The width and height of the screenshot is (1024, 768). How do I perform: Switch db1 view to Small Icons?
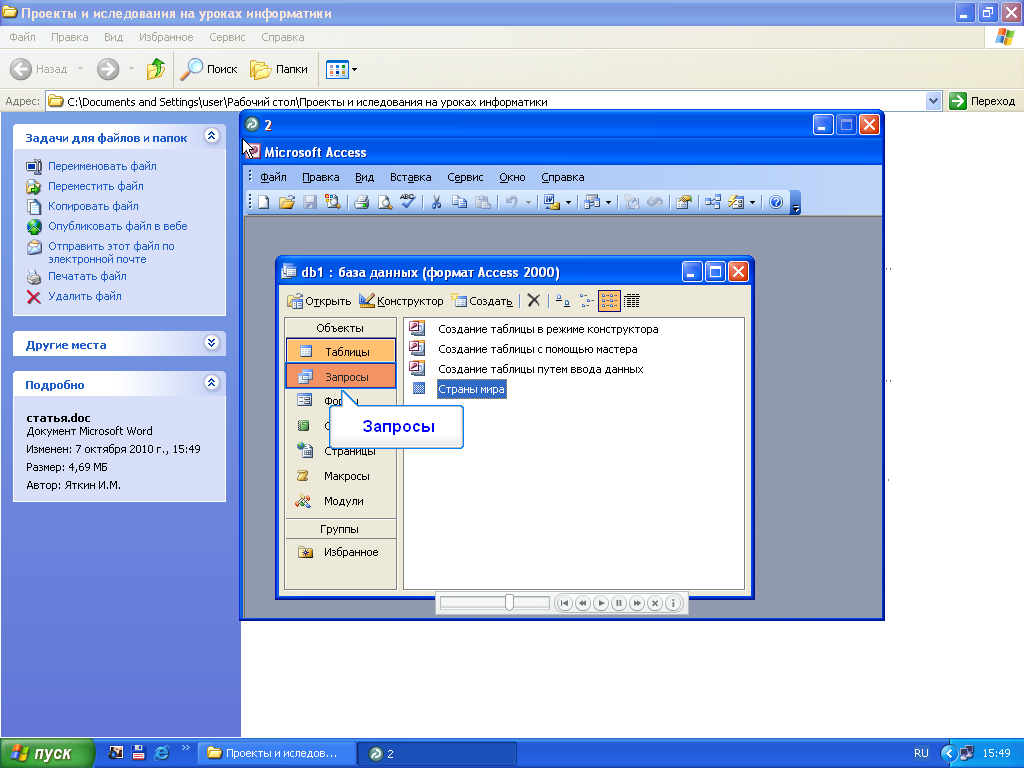pos(586,301)
